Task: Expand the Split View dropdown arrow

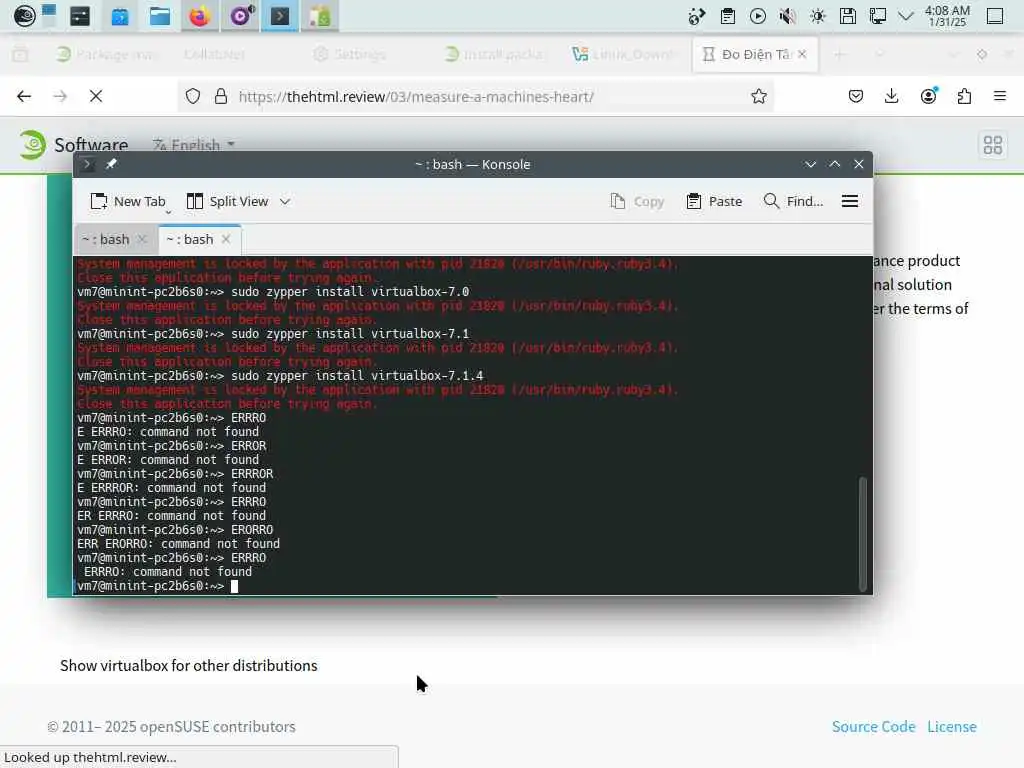Action: (285, 201)
